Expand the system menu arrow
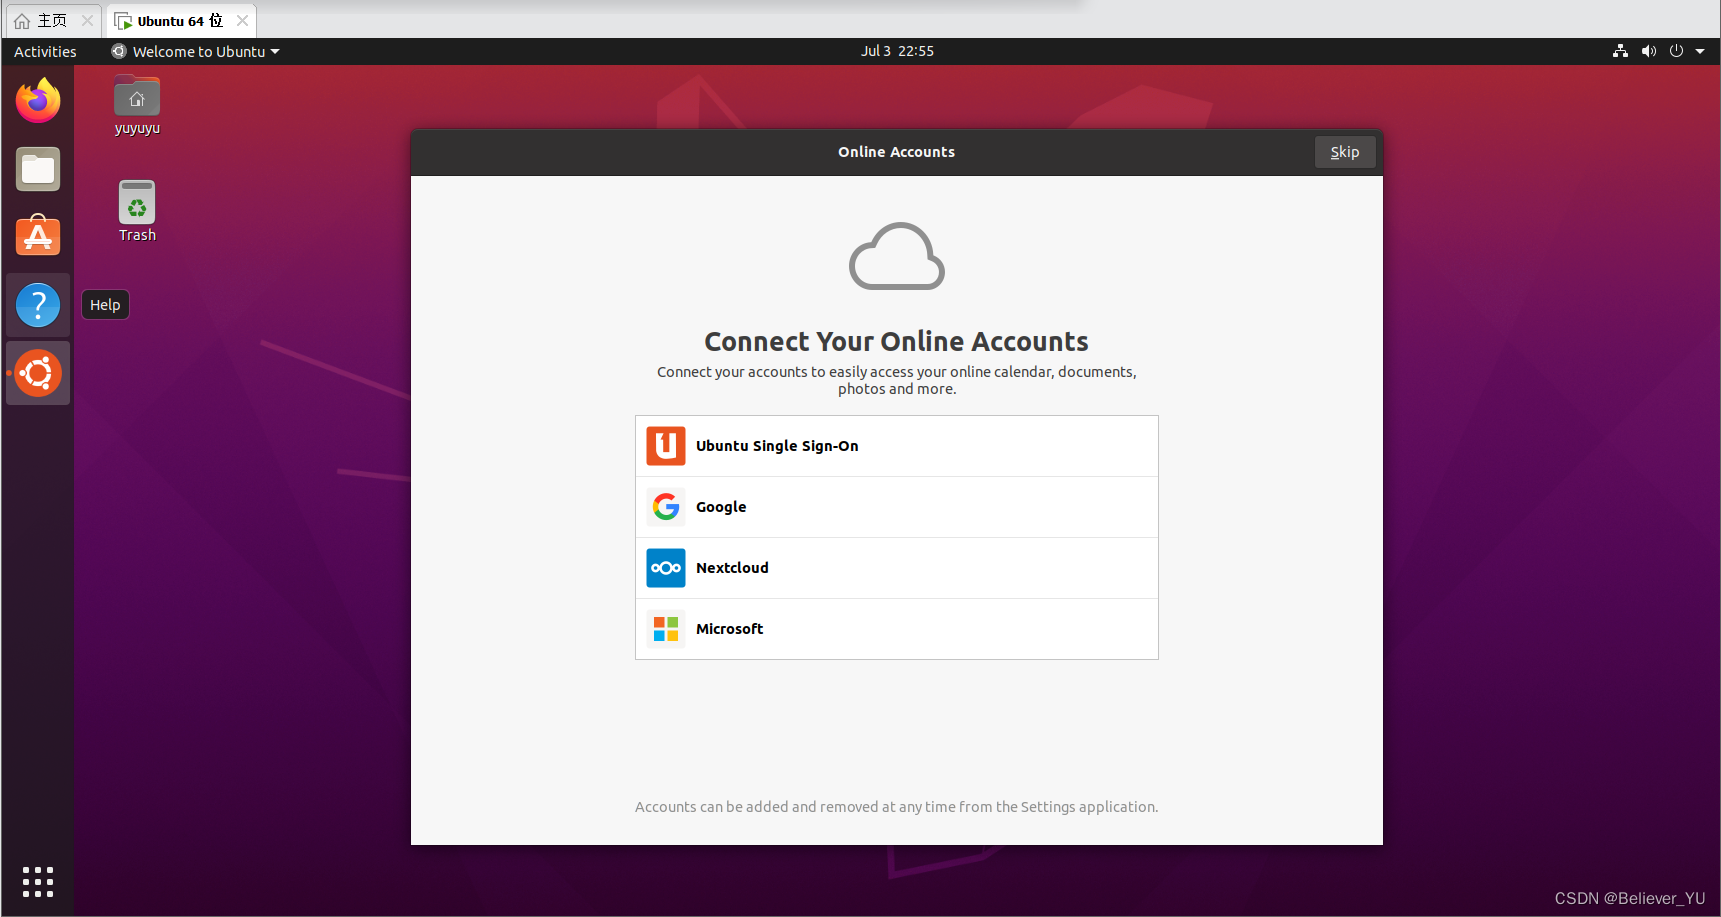 (x=1700, y=51)
